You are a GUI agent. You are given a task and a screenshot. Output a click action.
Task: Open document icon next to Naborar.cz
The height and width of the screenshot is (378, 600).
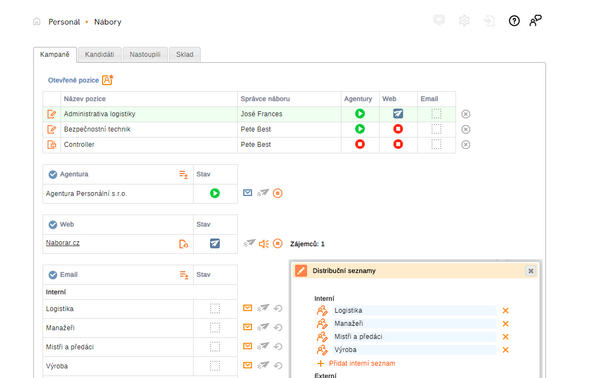click(x=184, y=244)
